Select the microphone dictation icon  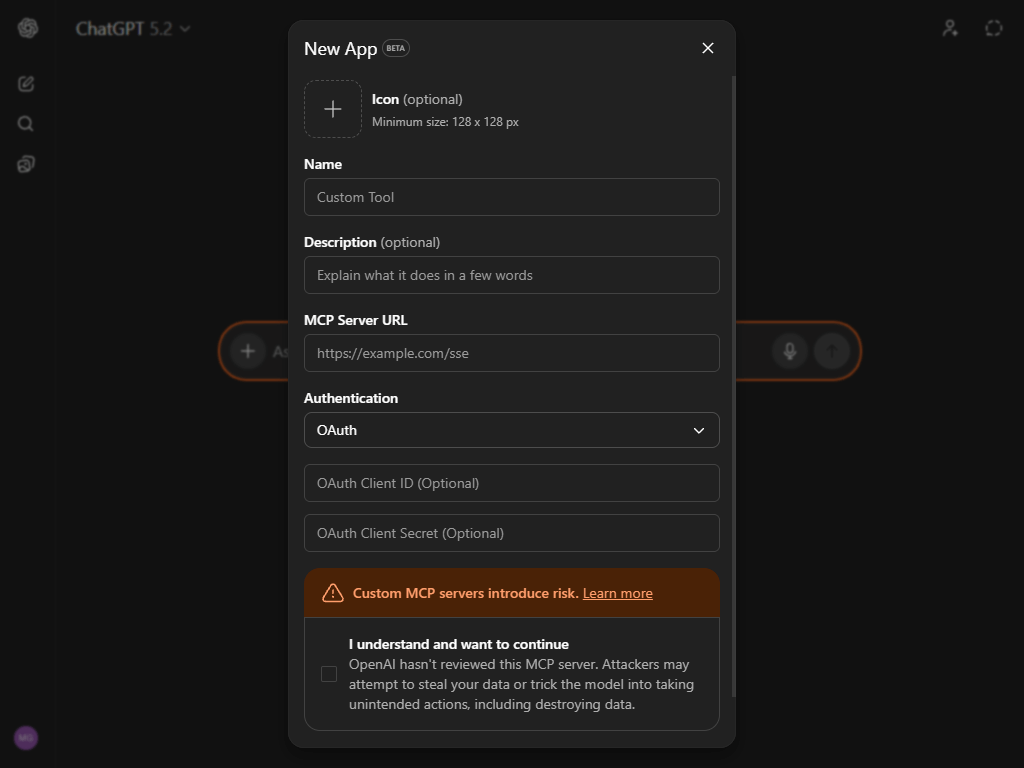789,351
